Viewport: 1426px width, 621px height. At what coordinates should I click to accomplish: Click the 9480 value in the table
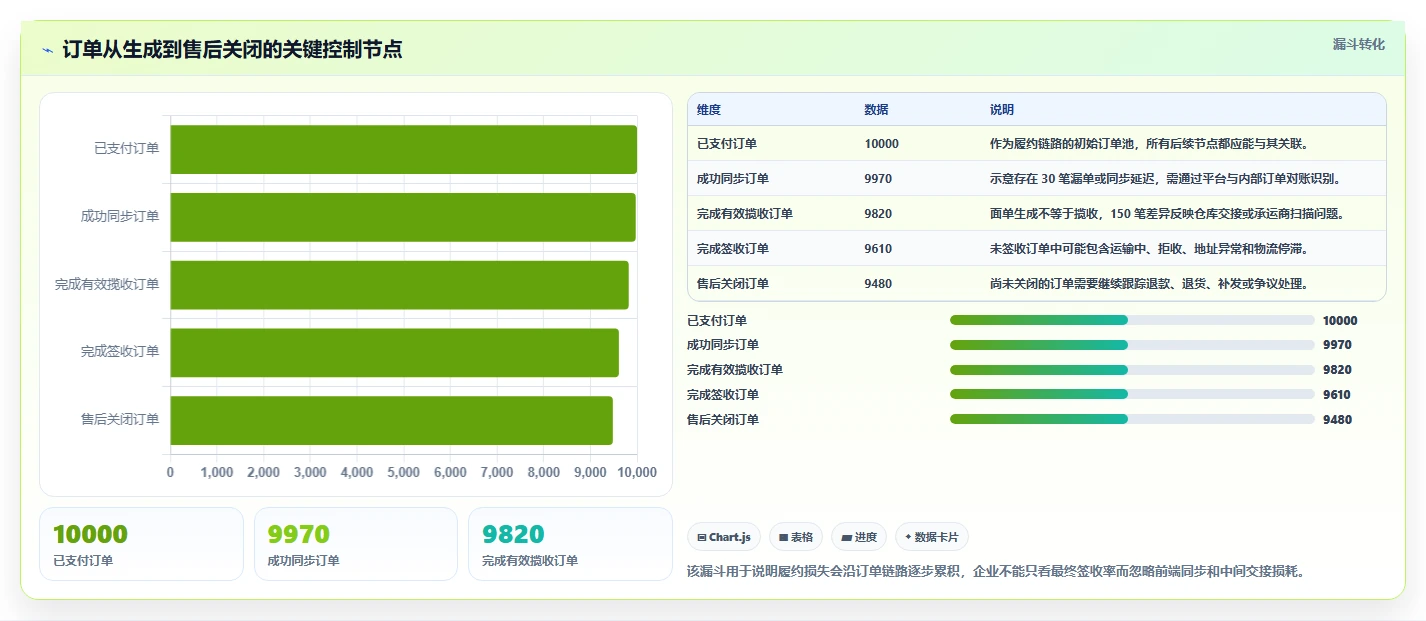(x=879, y=284)
